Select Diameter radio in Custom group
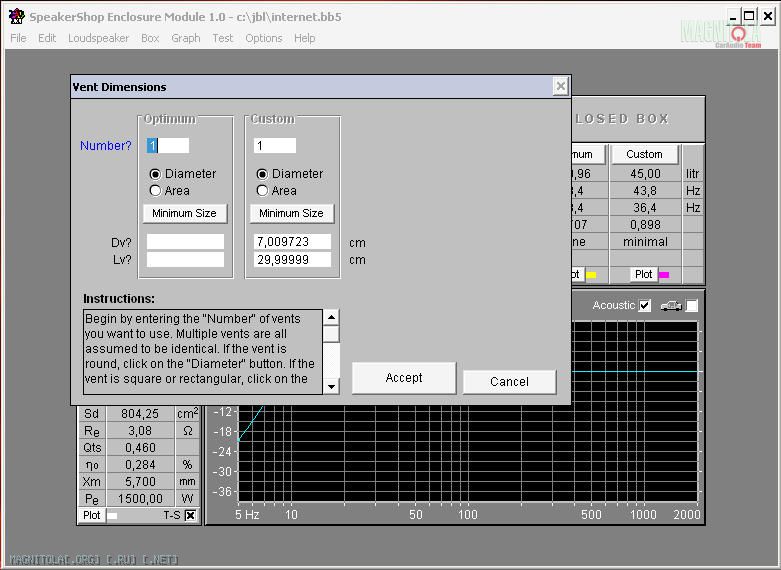 (262, 174)
